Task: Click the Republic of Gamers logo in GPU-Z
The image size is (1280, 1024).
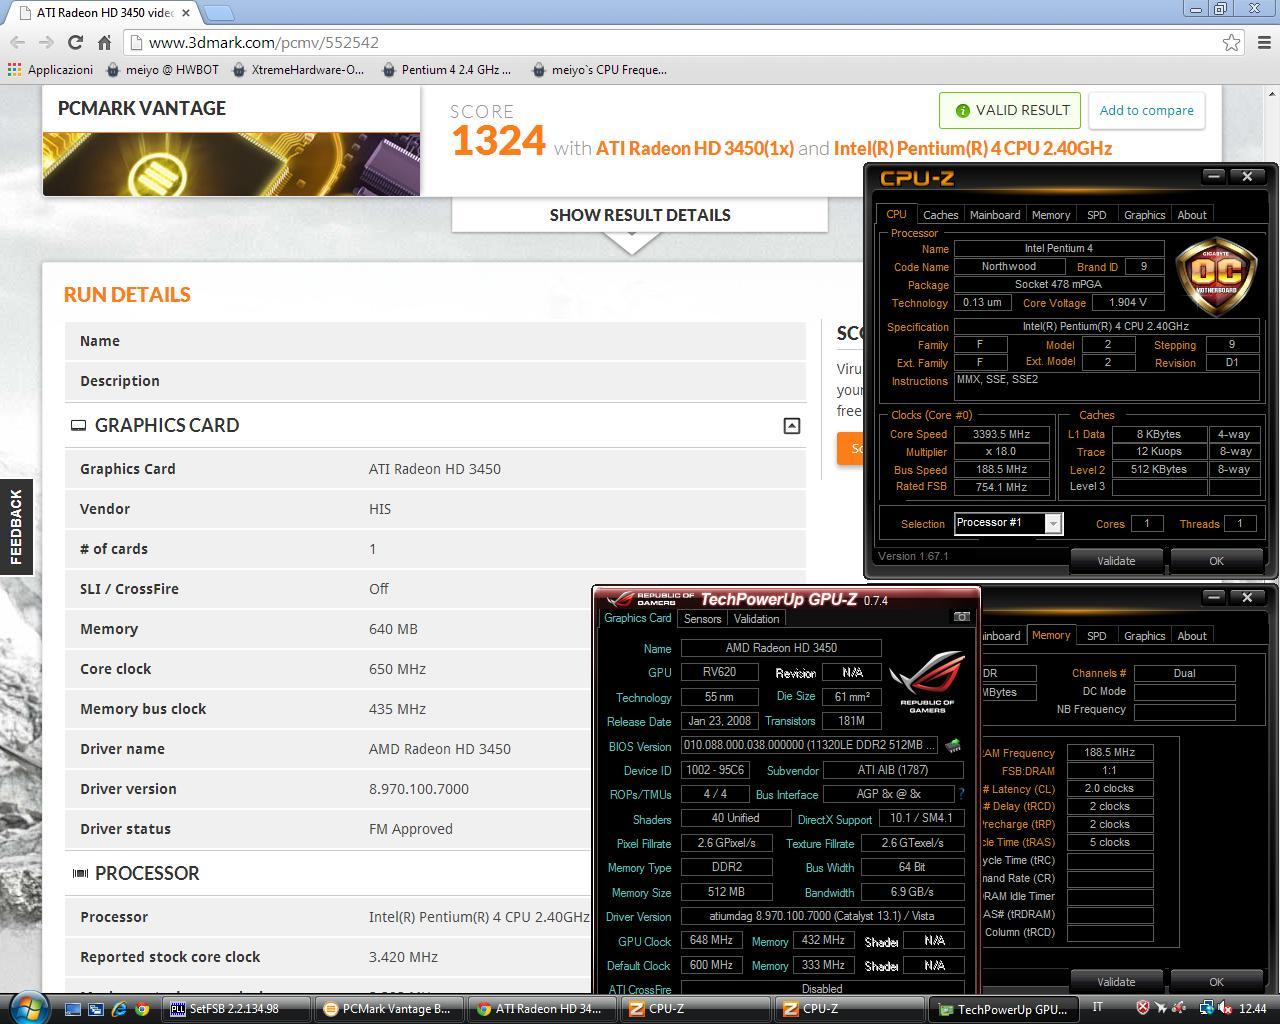Action: [927, 680]
